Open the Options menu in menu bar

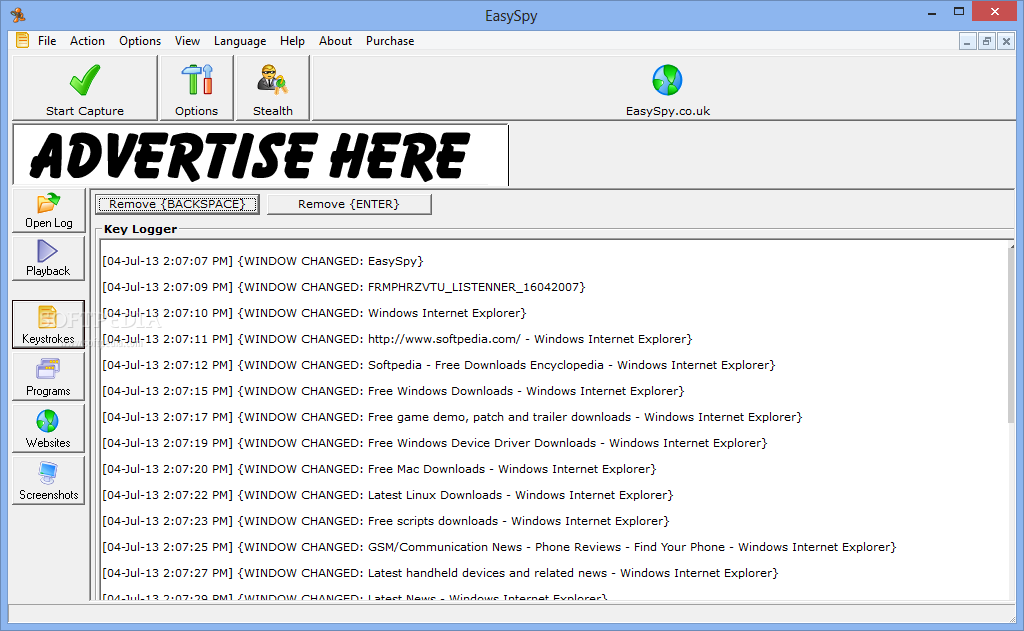coord(140,40)
